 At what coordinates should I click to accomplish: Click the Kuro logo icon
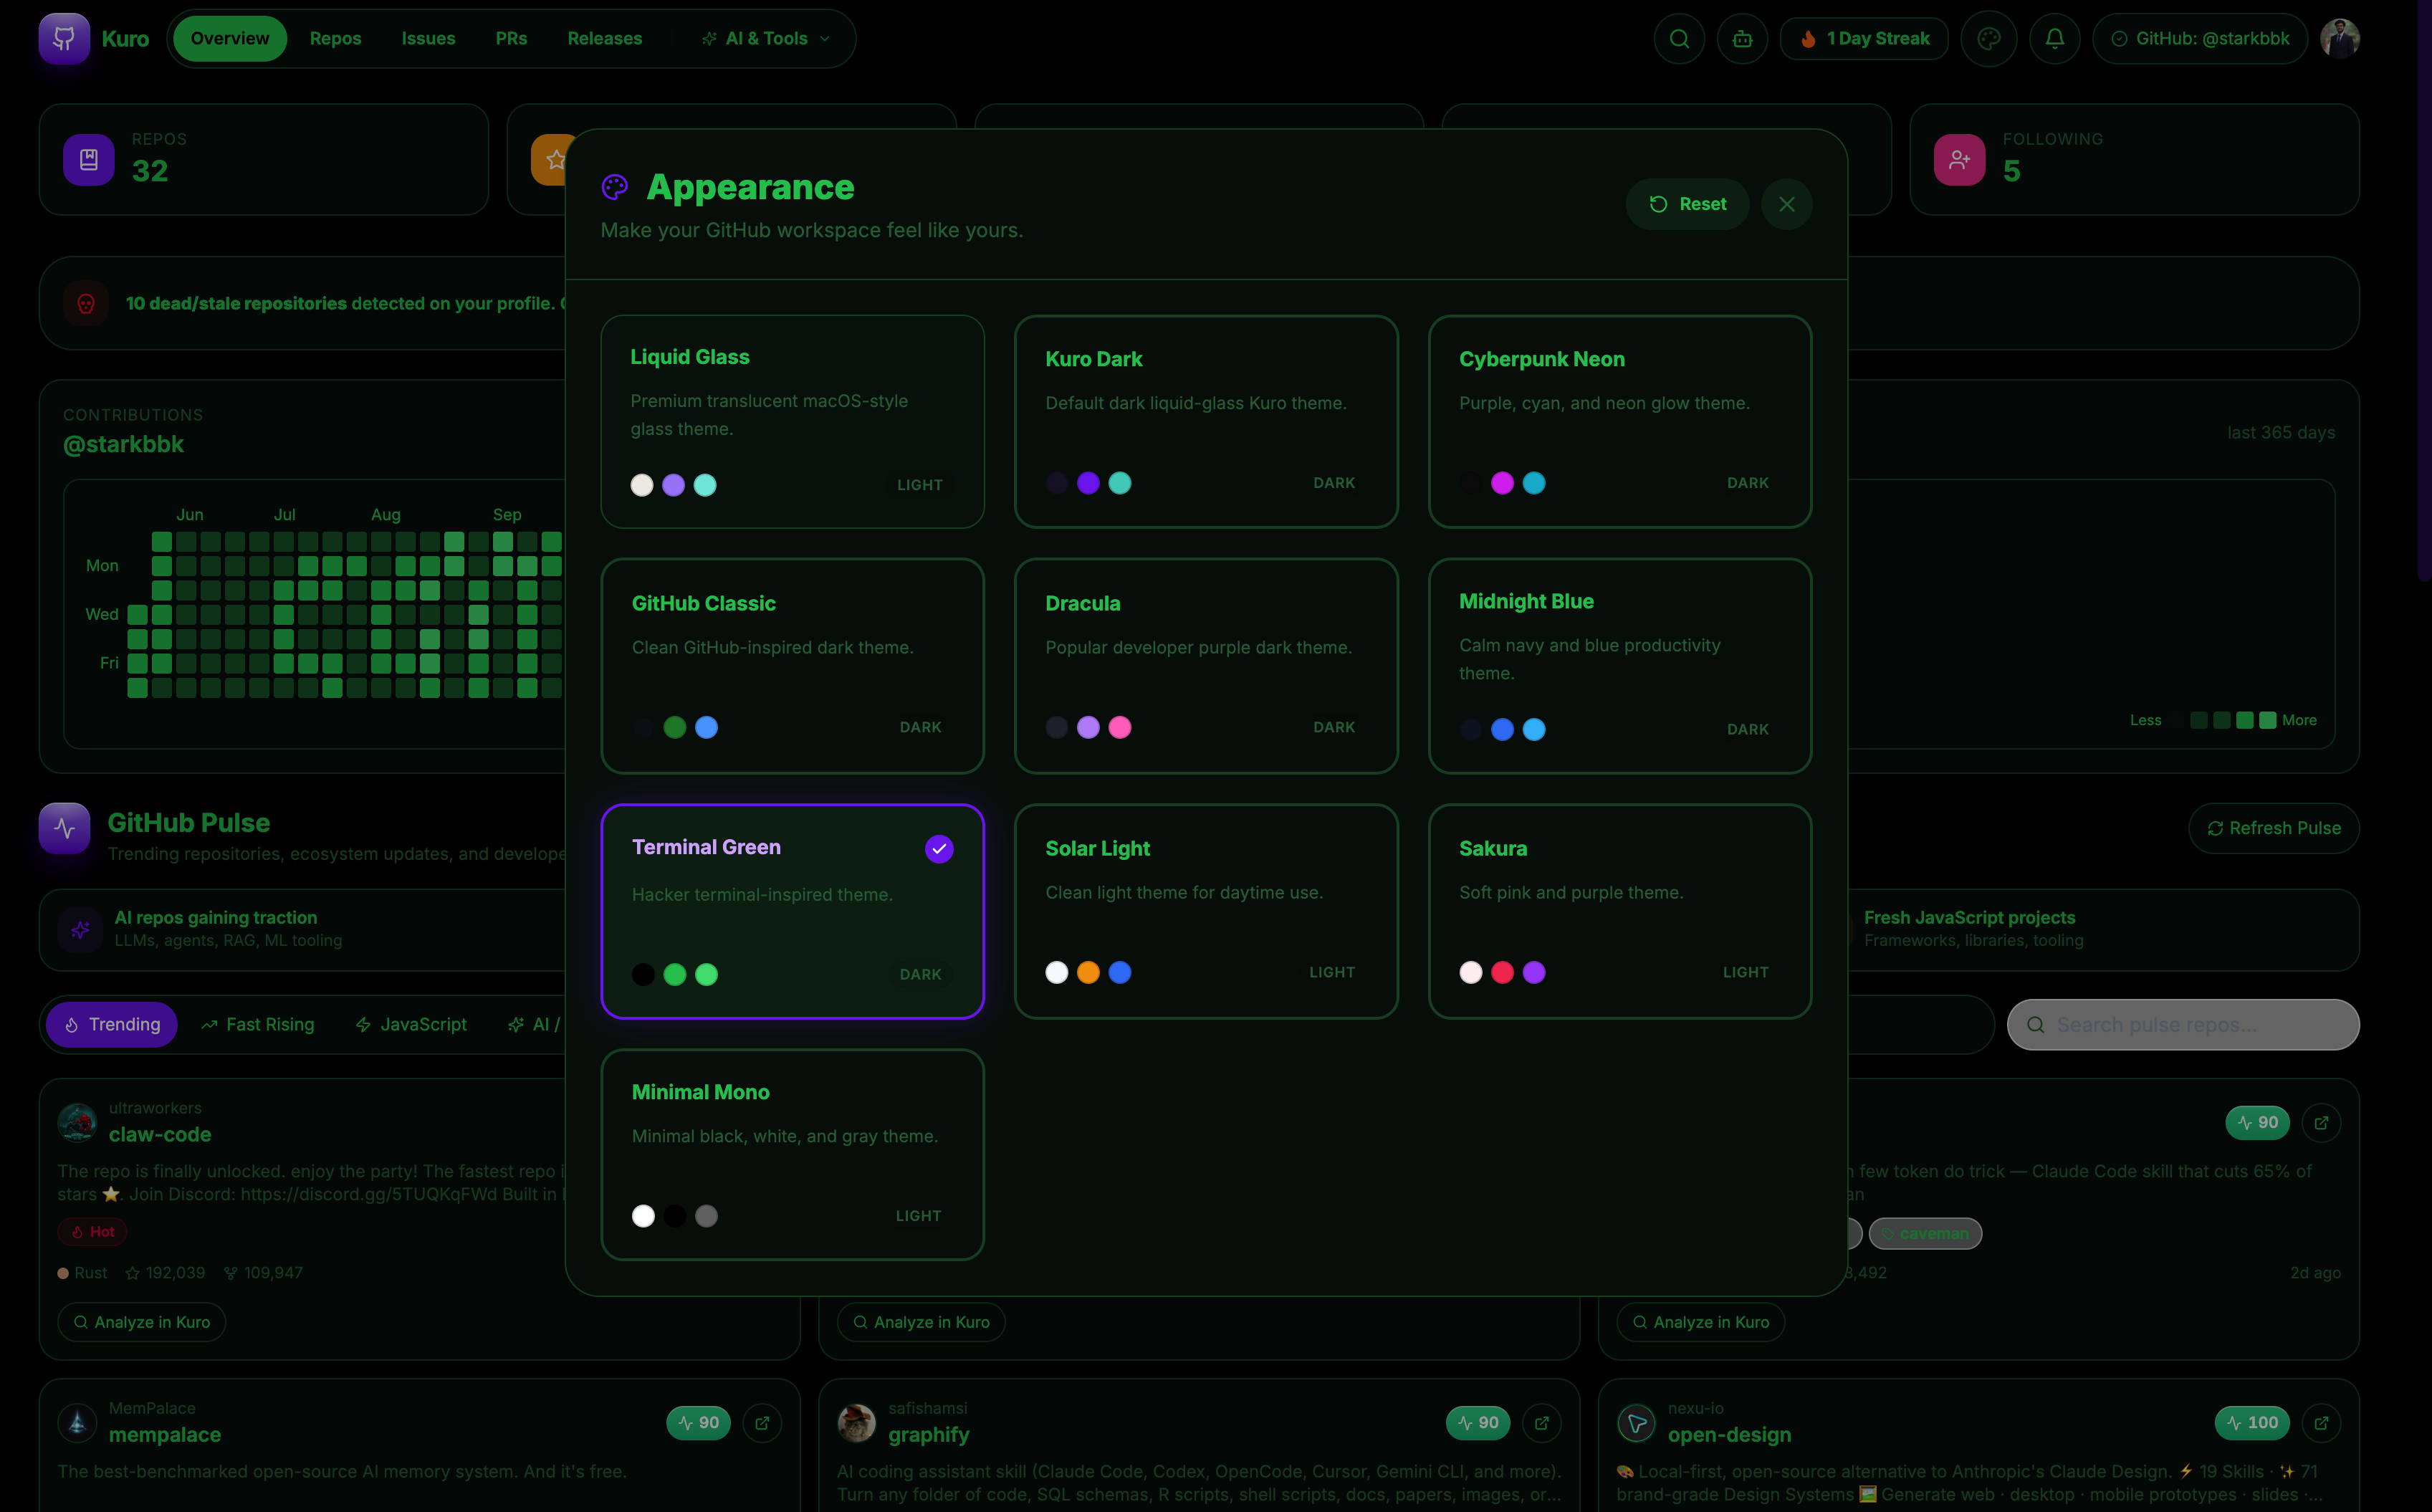pos(64,39)
